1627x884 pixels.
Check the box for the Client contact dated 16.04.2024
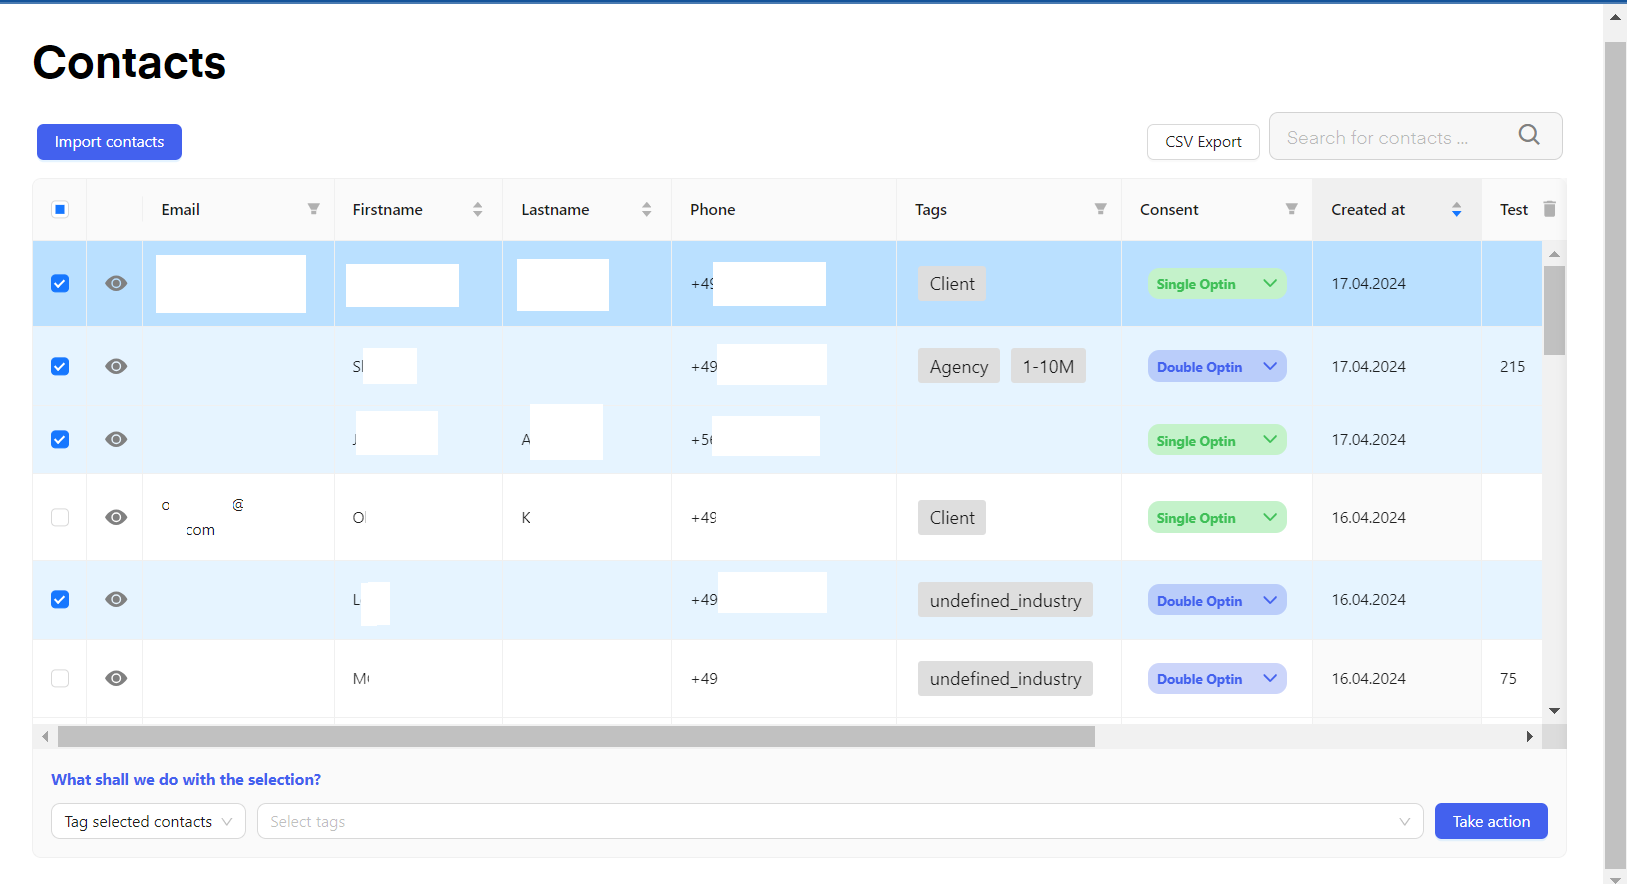pyautogui.click(x=60, y=518)
